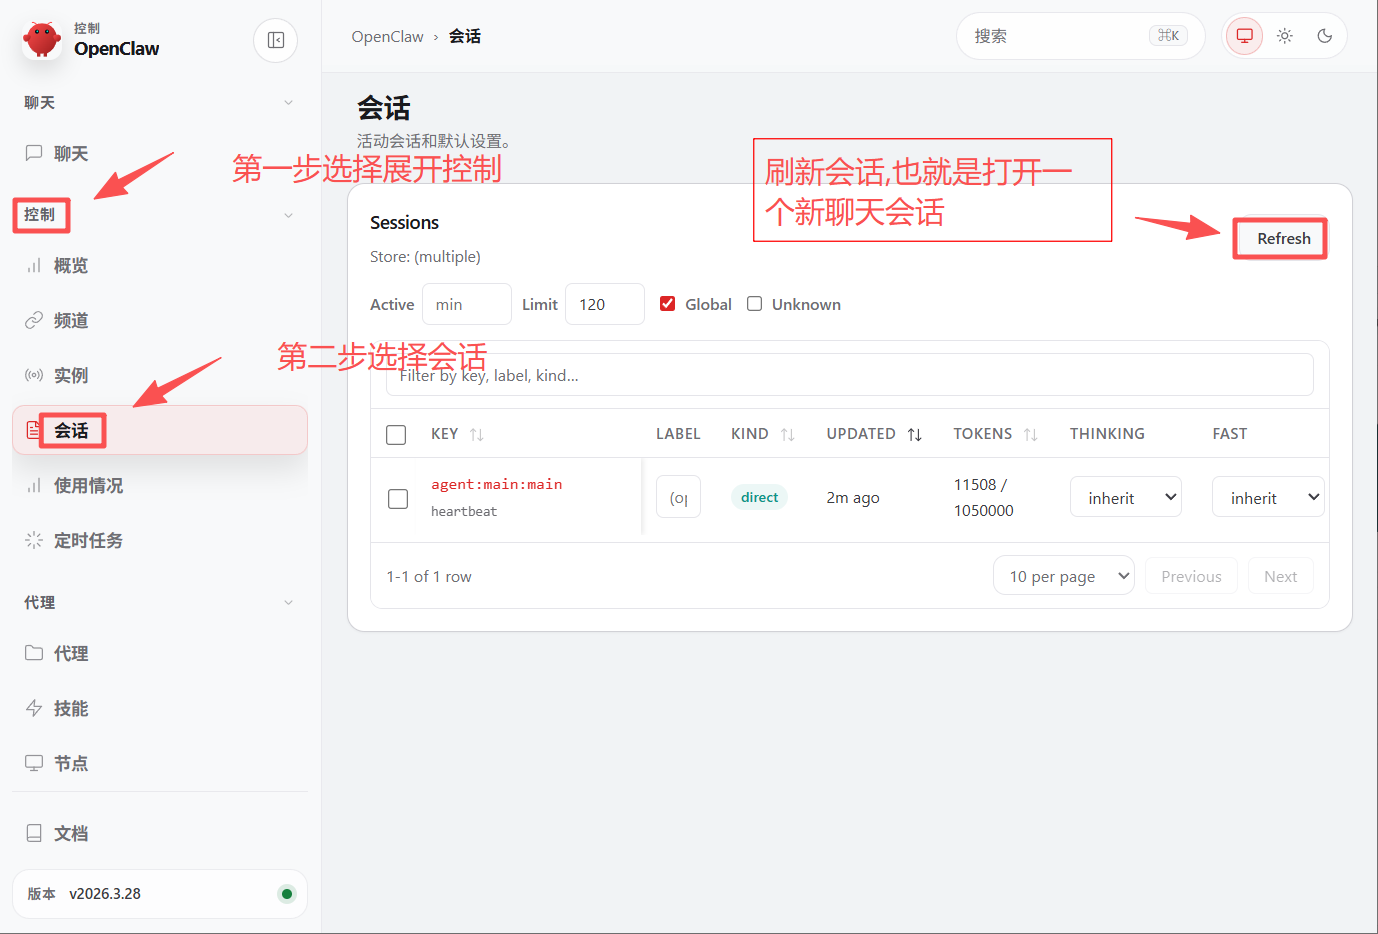Collapse the 代理 sidebar section
1378x934 pixels.
click(x=288, y=603)
